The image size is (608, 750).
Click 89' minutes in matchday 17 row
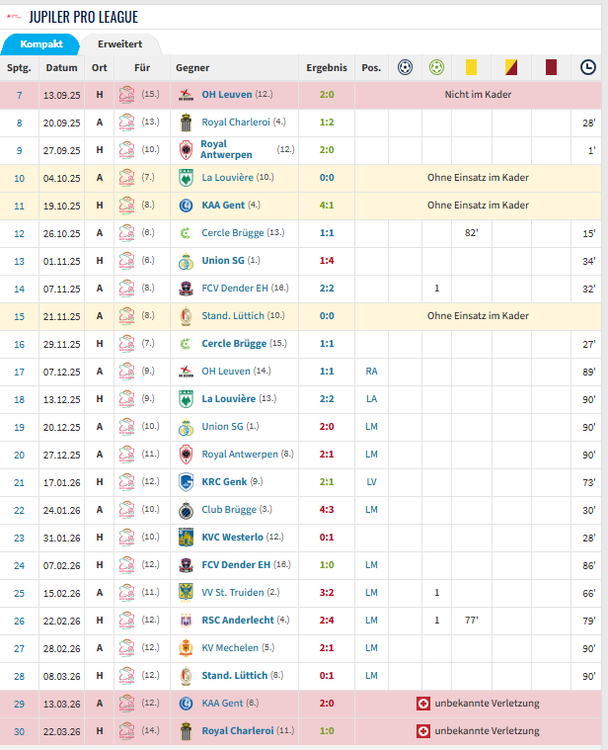click(589, 372)
